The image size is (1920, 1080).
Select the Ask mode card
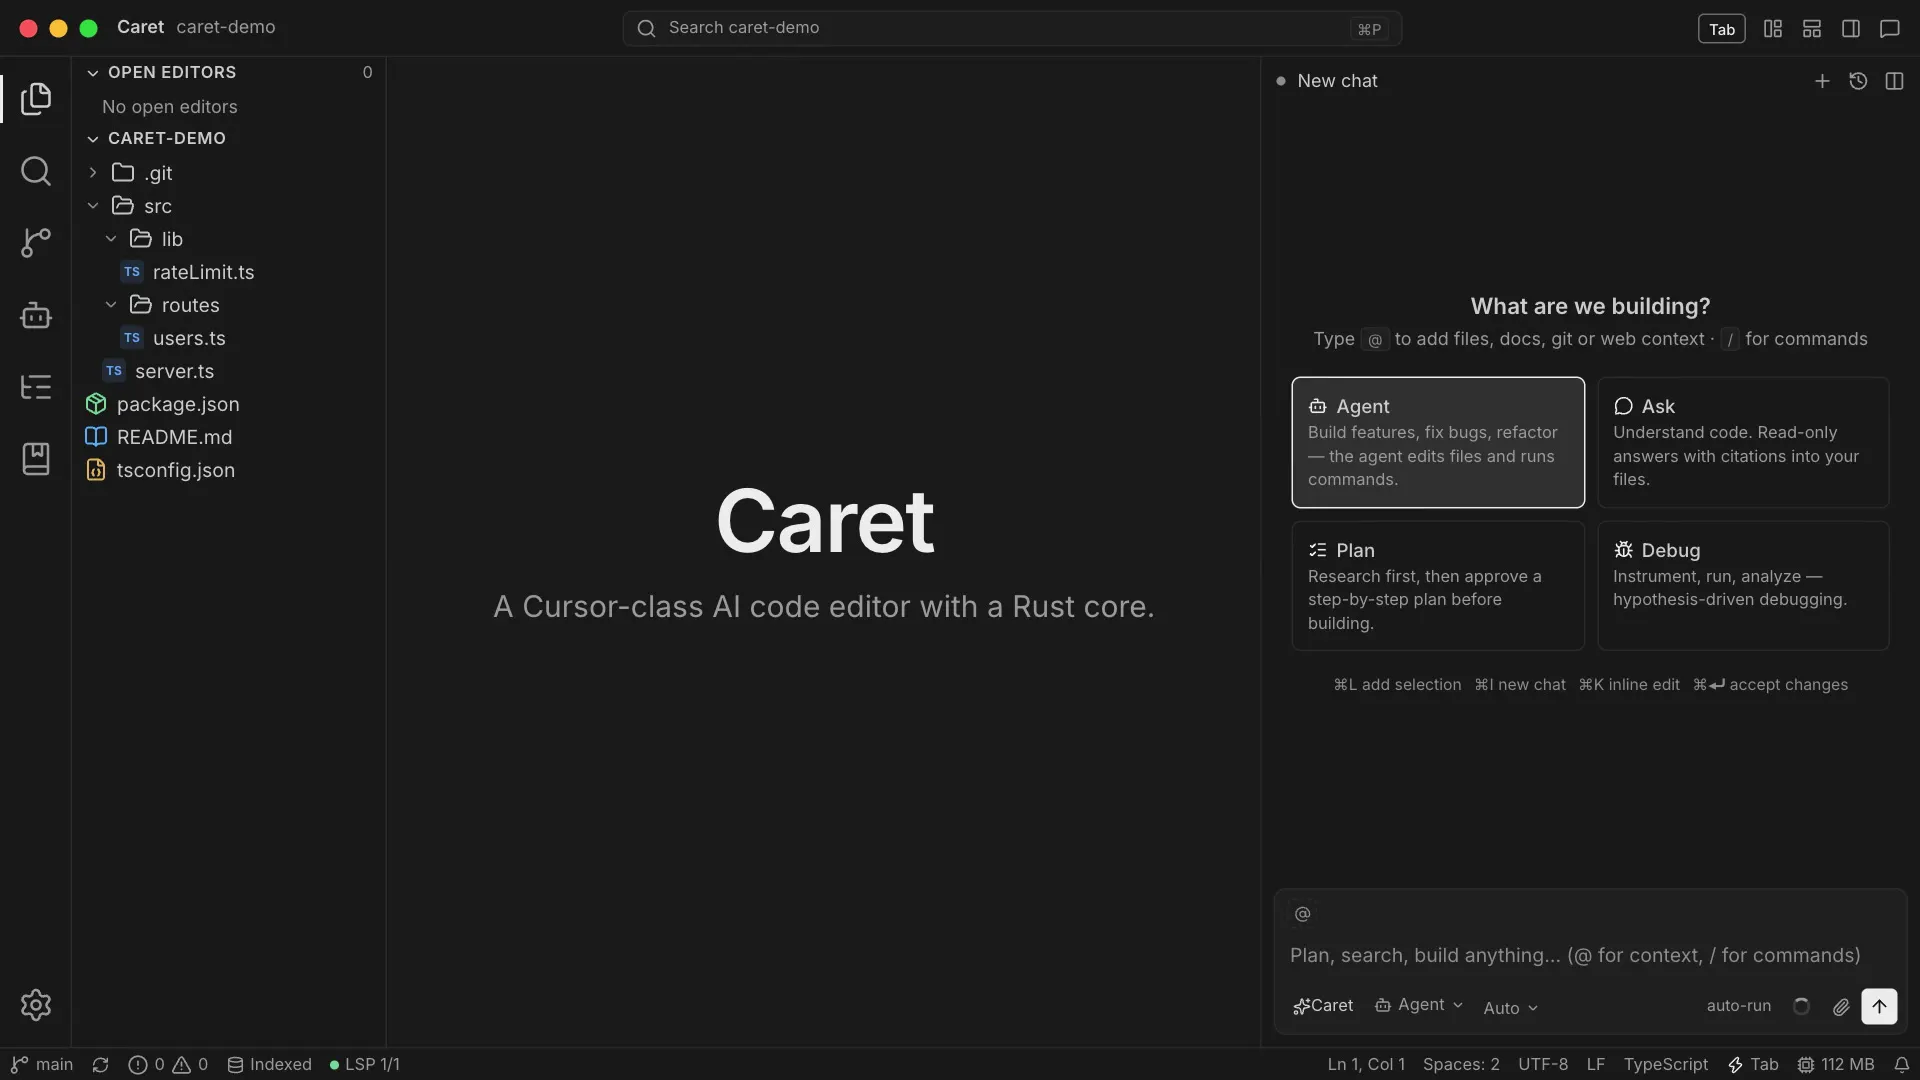pos(1743,442)
